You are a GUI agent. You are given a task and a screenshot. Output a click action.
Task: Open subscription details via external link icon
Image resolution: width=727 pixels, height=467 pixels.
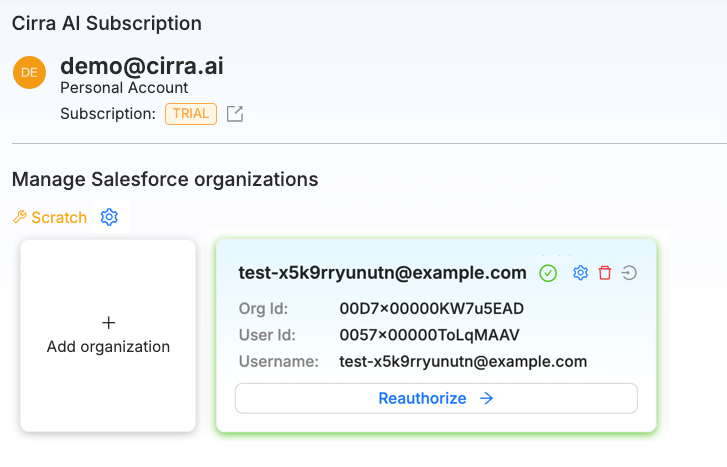pyautogui.click(x=235, y=114)
